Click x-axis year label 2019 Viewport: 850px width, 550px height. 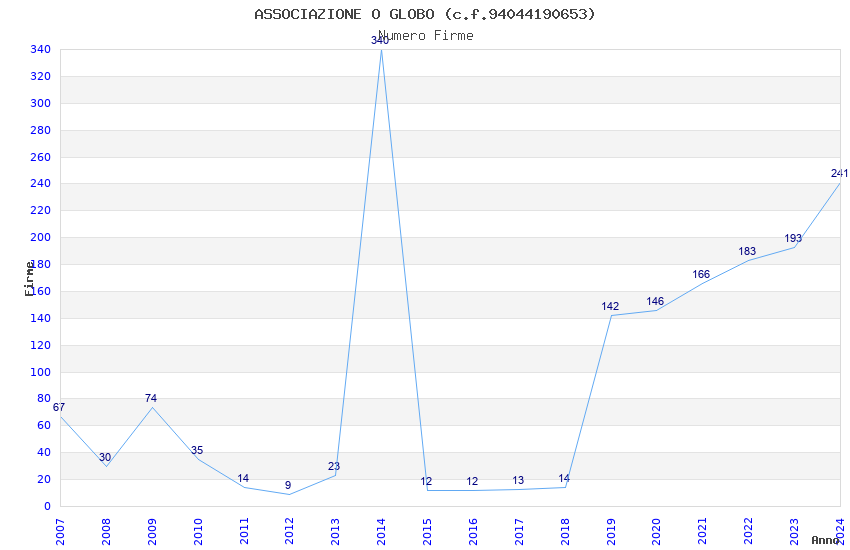pos(611,532)
